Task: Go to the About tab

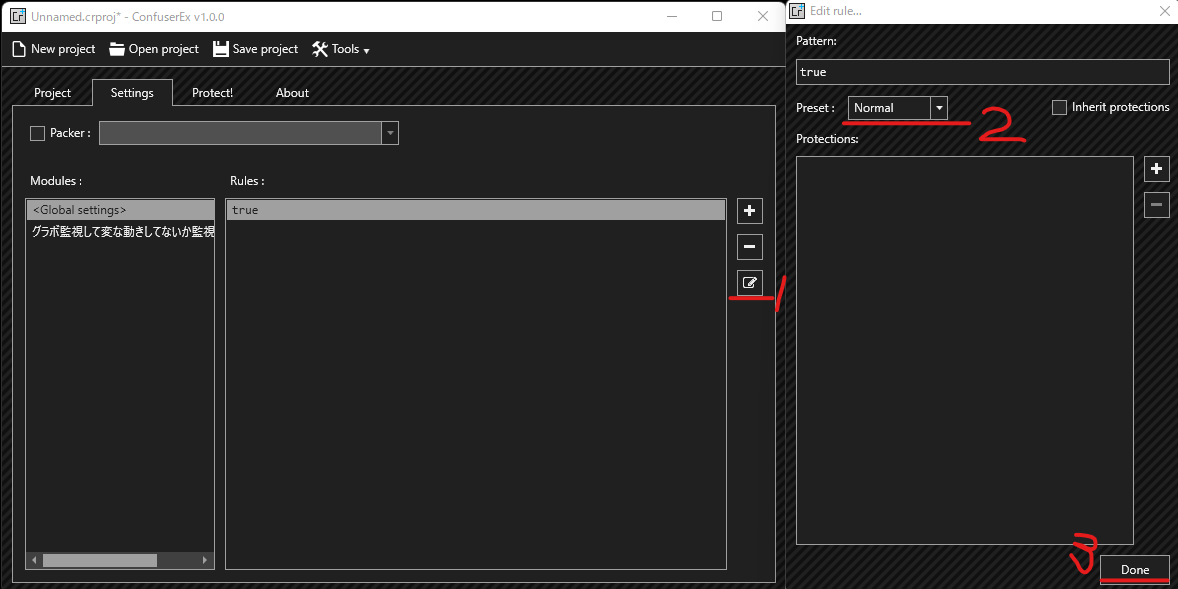Action: pyautogui.click(x=292, y=93)
